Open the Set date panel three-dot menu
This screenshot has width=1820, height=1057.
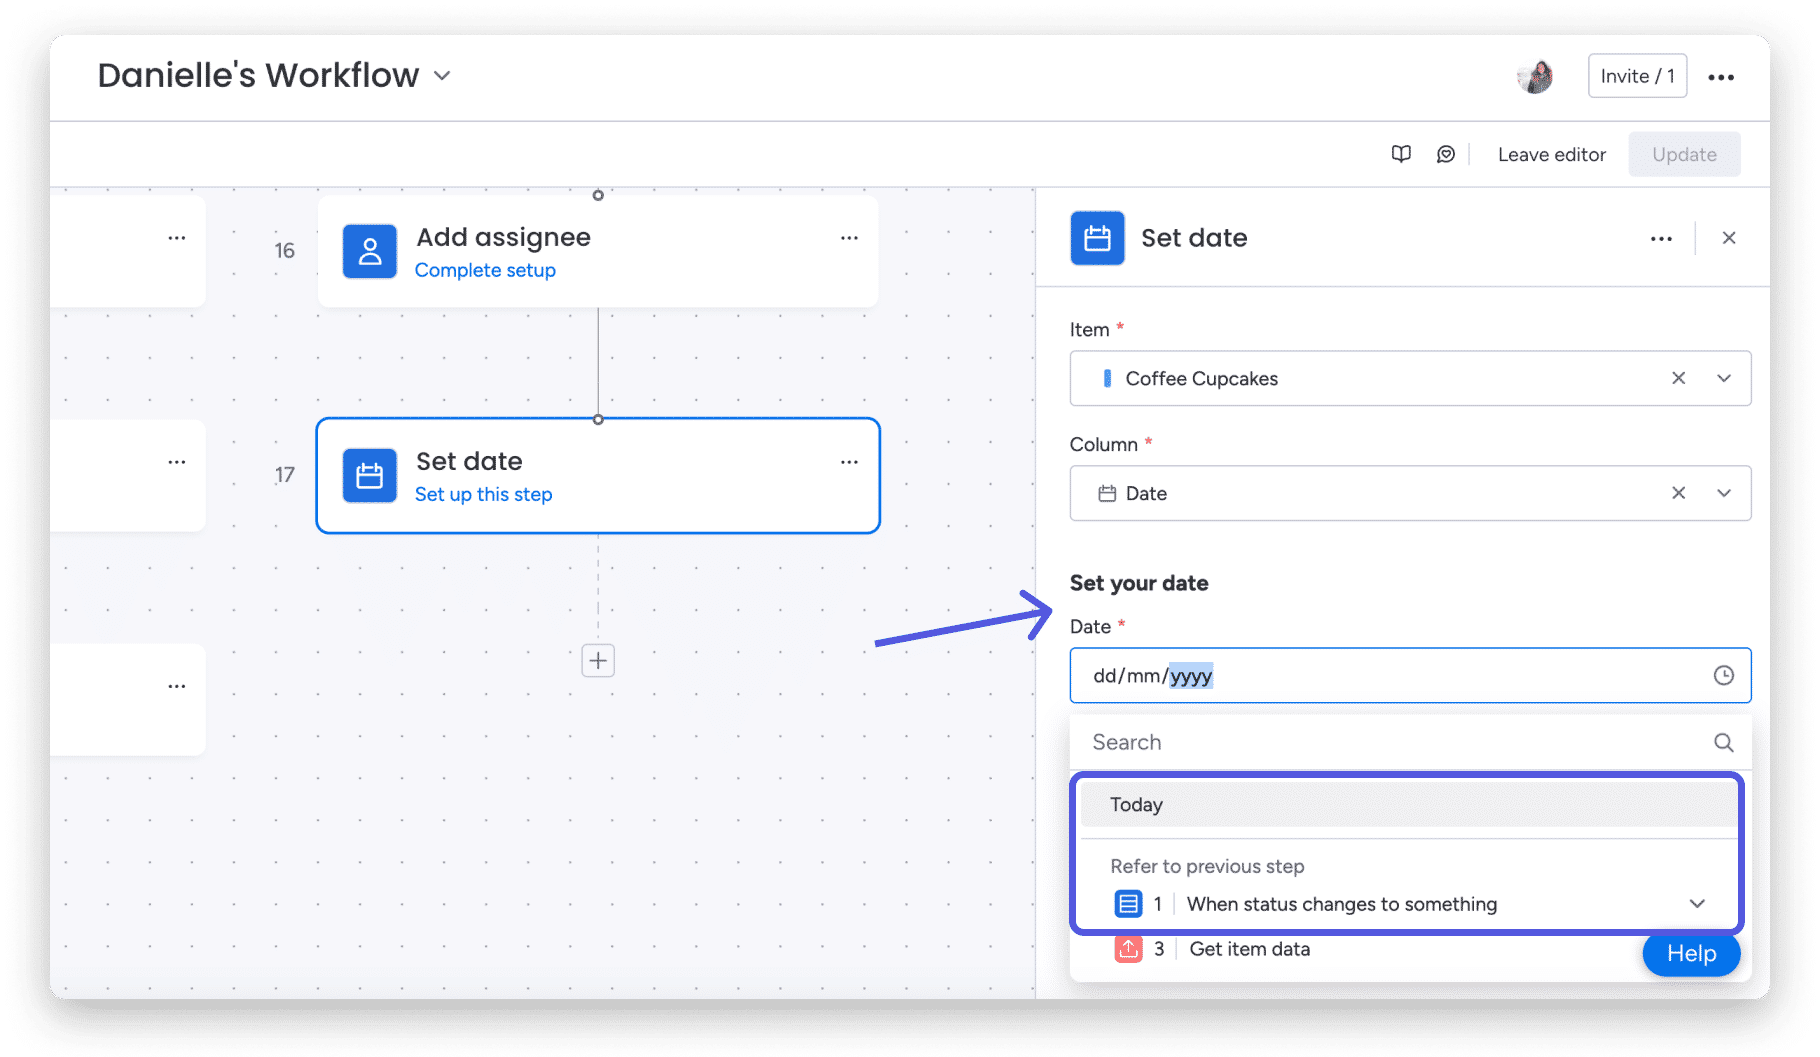click(x=1661, y=238)
